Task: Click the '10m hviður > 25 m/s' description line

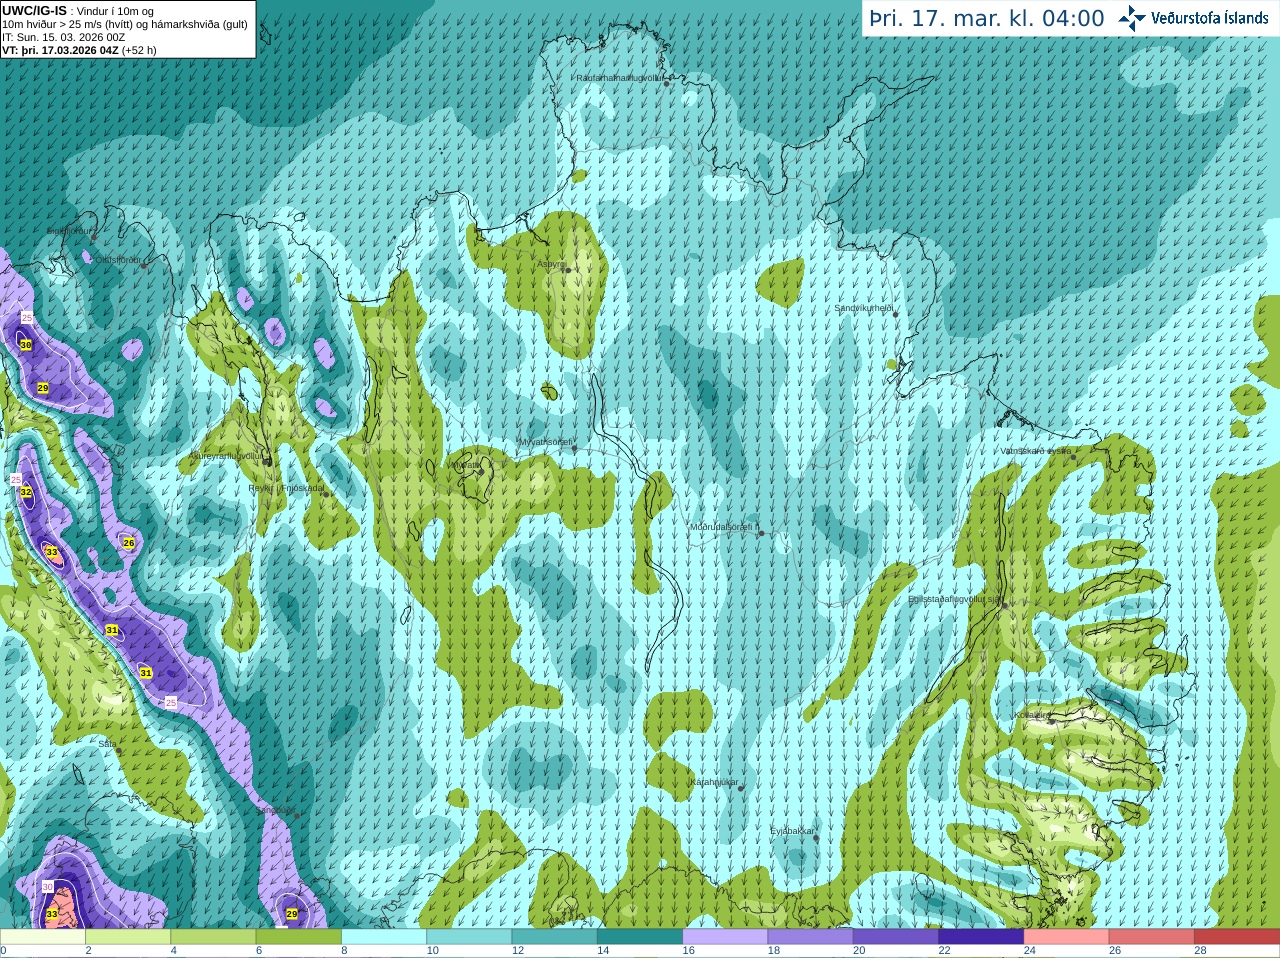Action: pyautogui.click(x=125, y=24)
